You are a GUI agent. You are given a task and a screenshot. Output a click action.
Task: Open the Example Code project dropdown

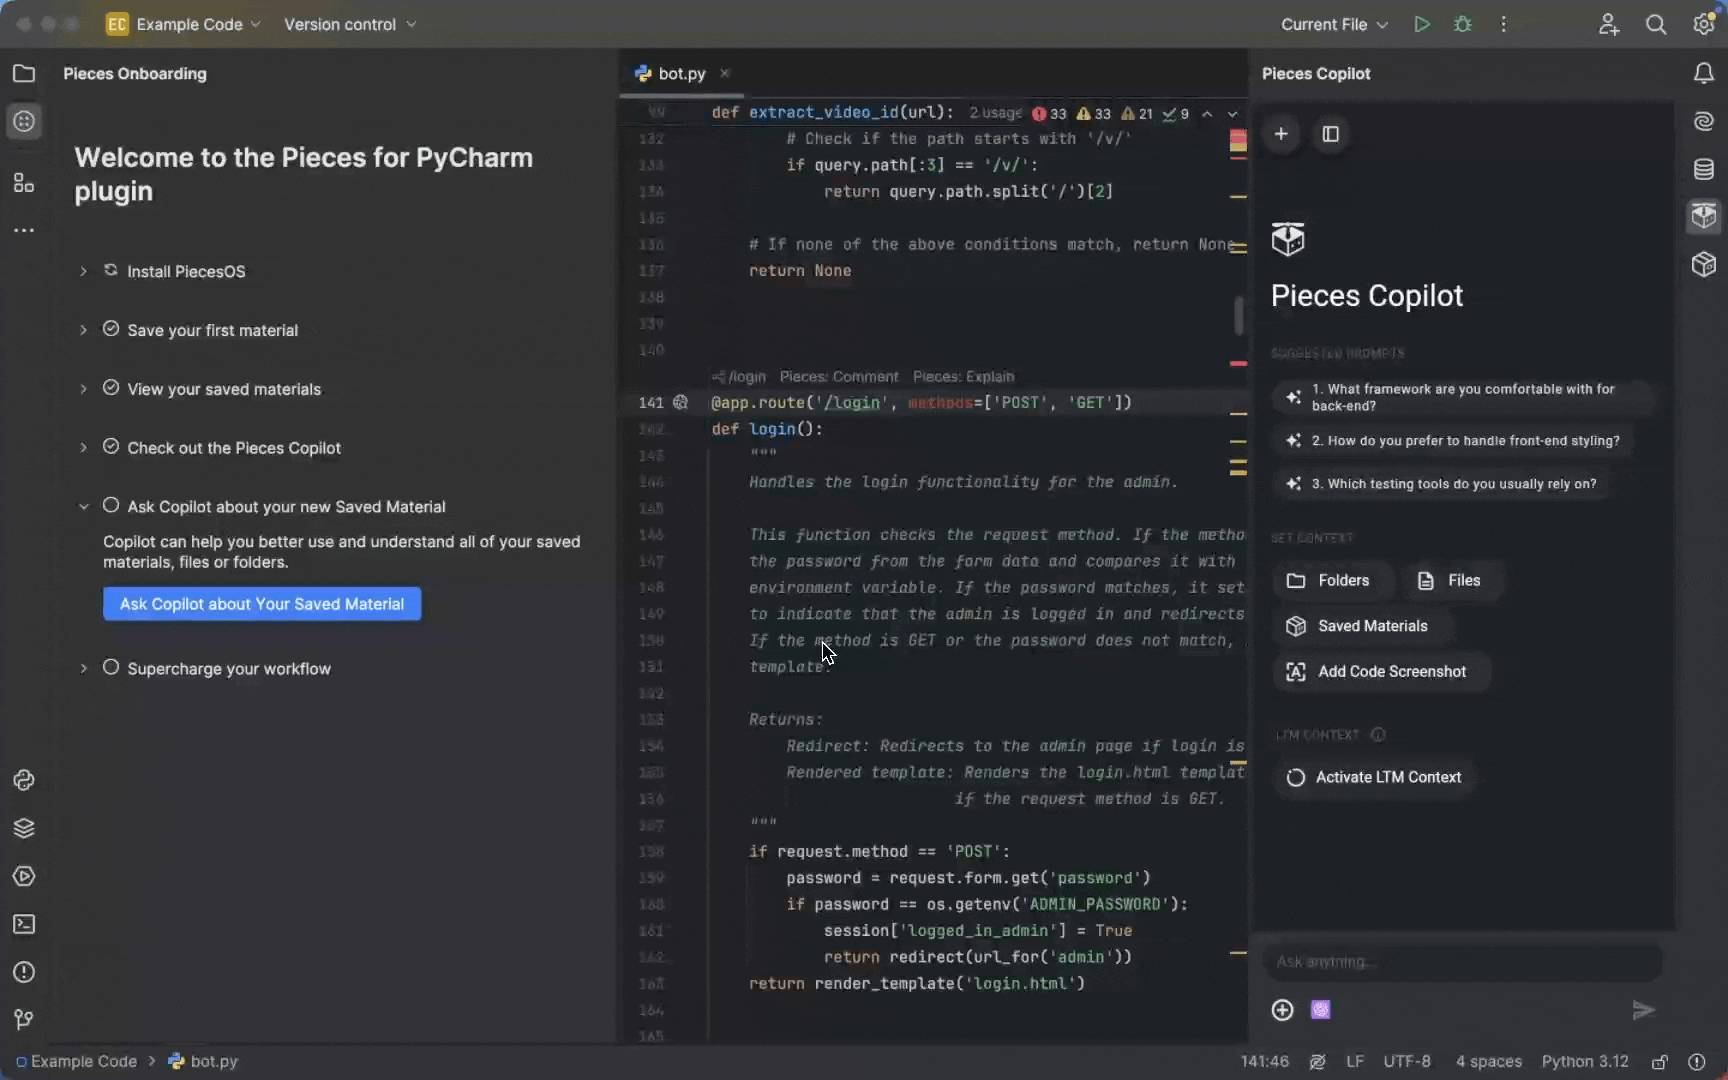pos(183,24)
